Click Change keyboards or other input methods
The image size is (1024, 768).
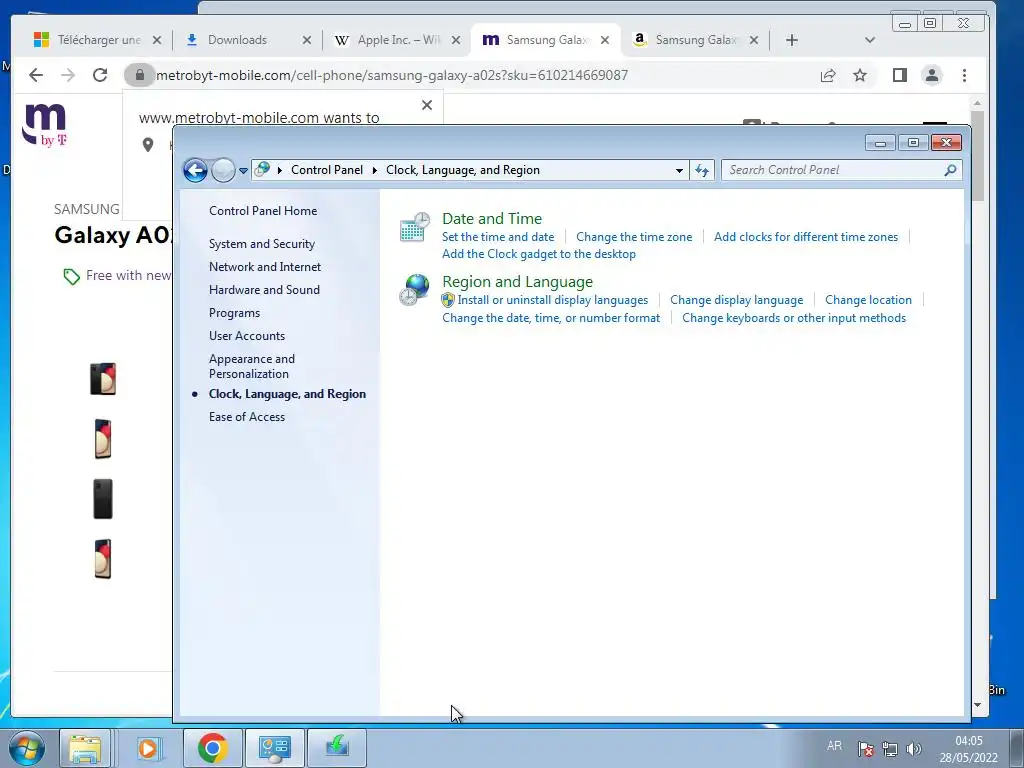point(794,318)
